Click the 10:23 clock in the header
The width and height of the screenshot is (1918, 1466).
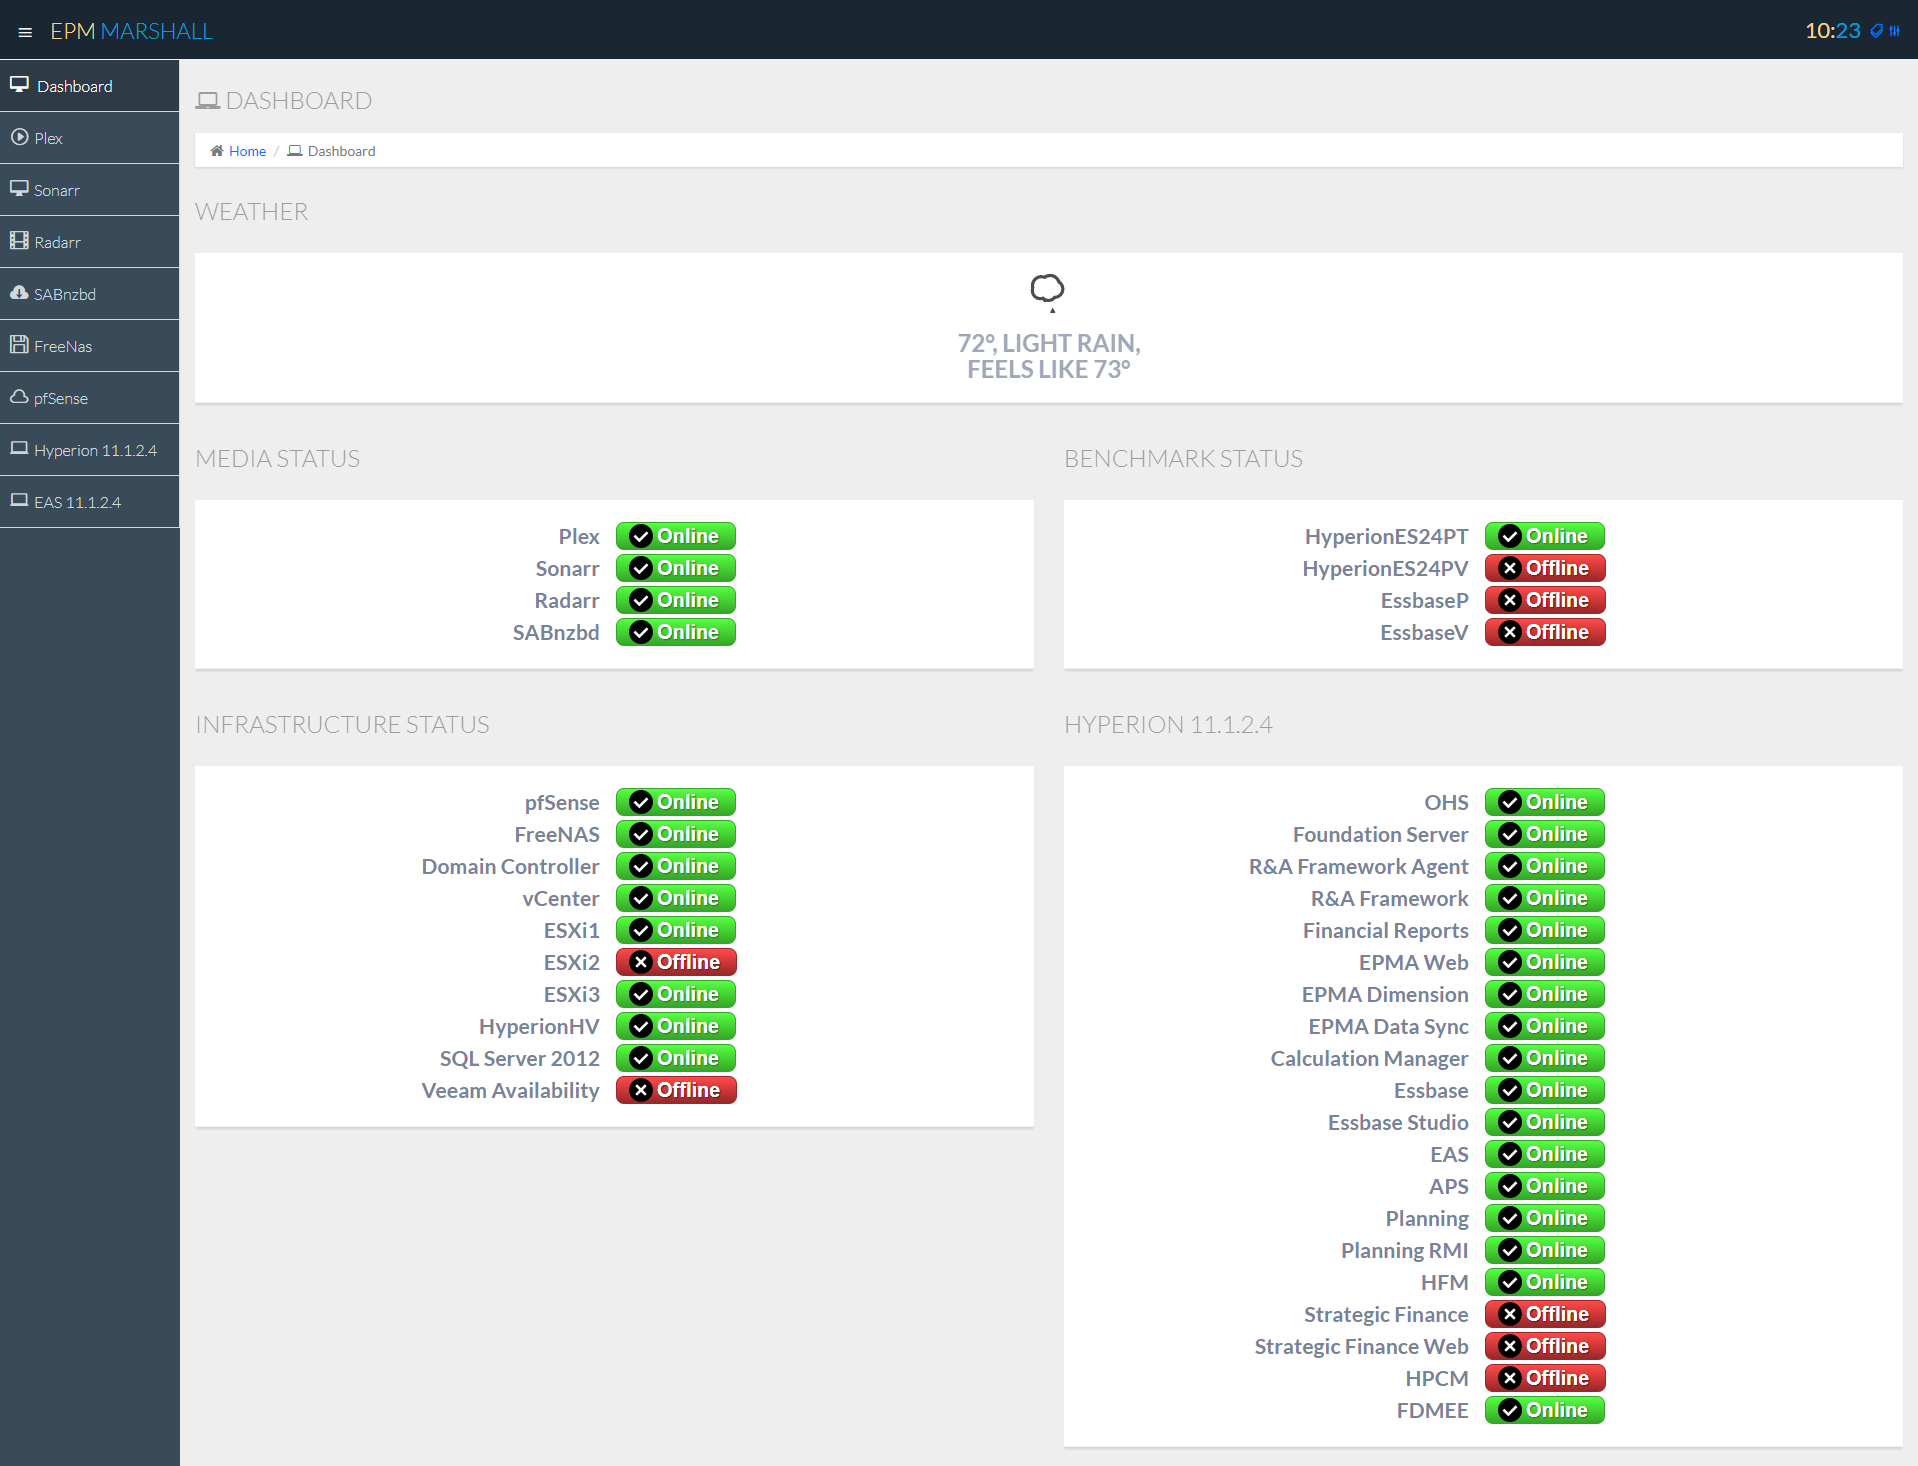pyautogui.click(x=1832, y=31)
